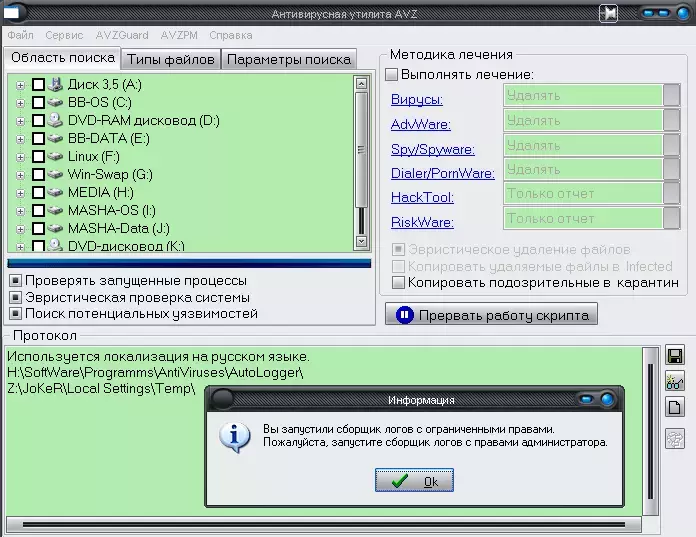Click the AVZ window system icon in the title bar
The image size is (696, 537).
coord(11,13)
